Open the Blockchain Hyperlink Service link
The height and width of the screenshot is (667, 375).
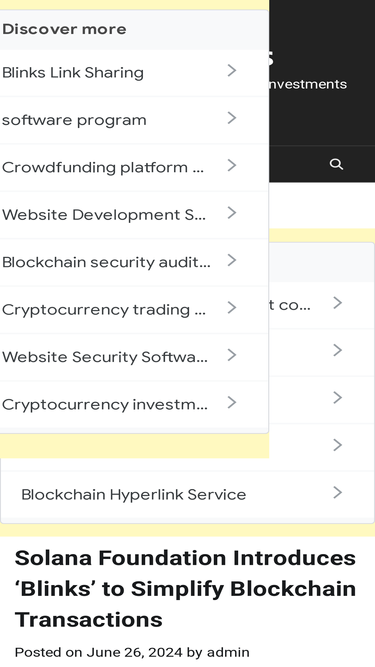[x=134, y=494]
